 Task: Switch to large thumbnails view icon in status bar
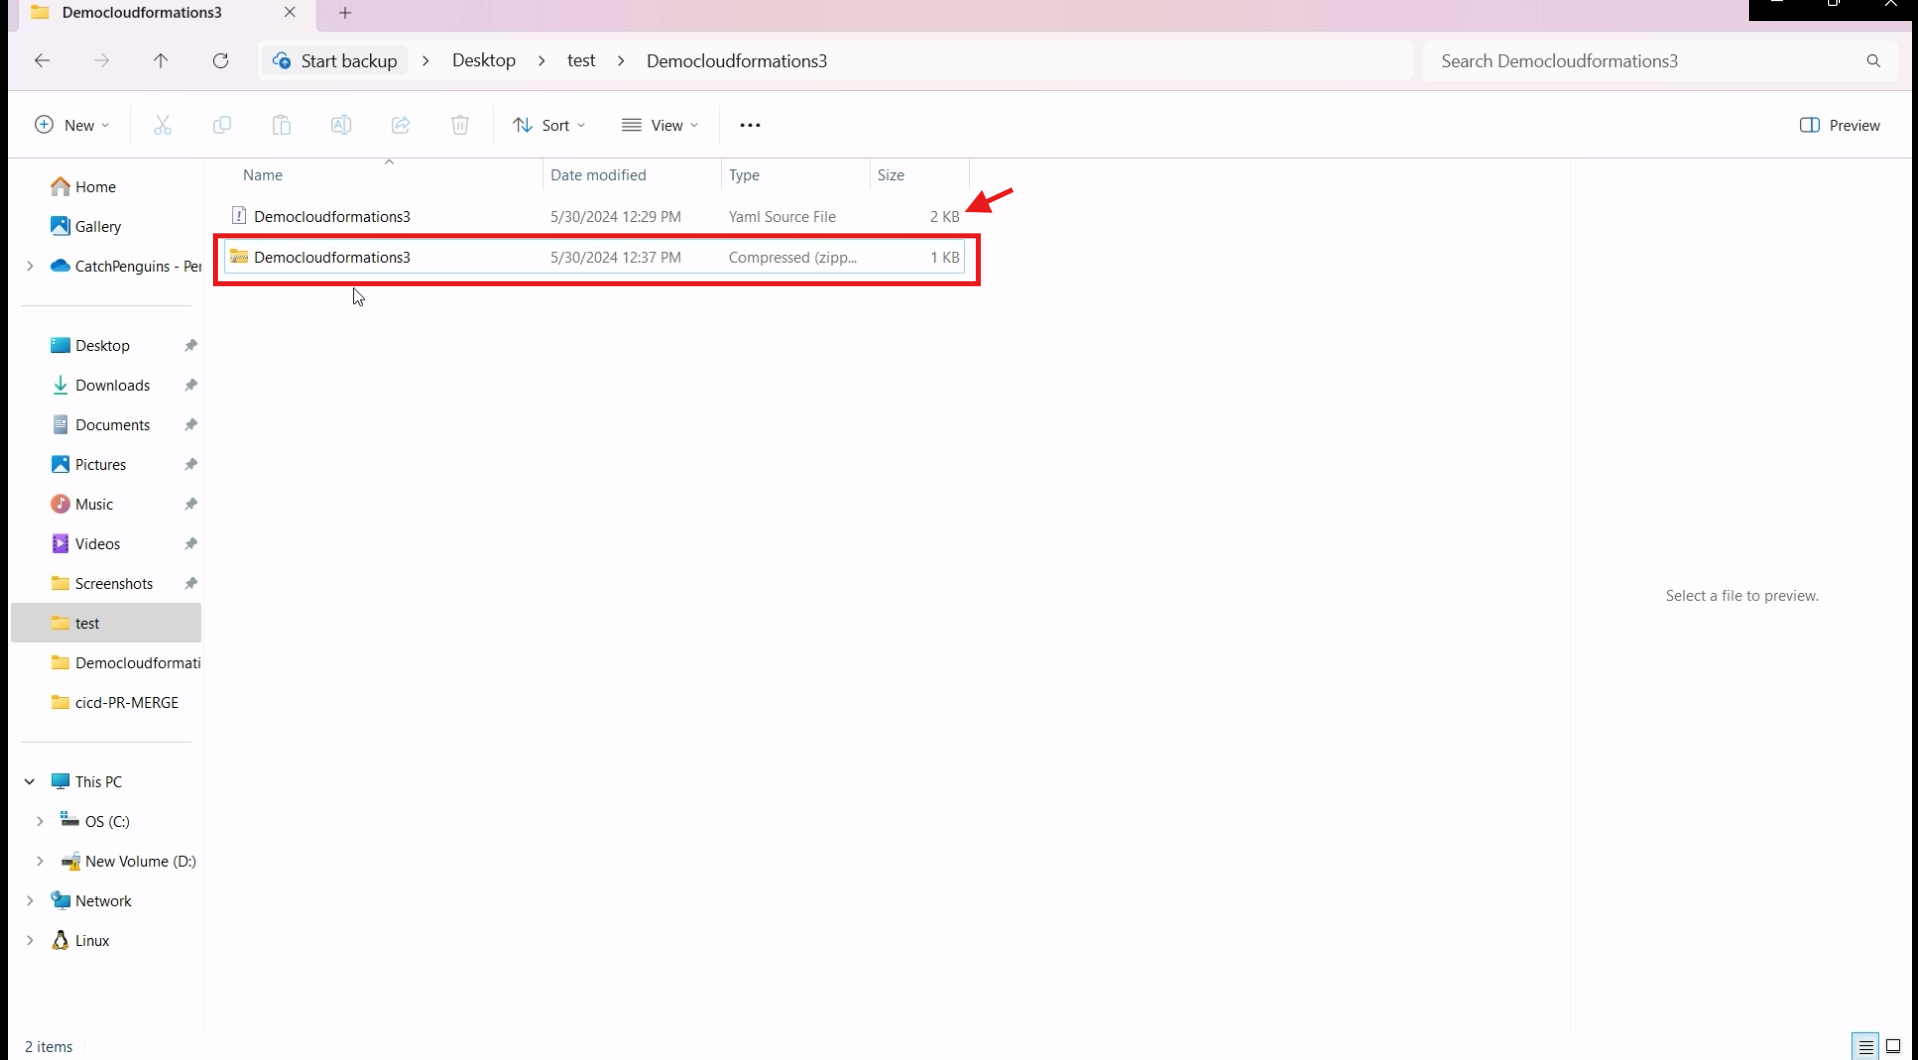pos(1893,1047)
